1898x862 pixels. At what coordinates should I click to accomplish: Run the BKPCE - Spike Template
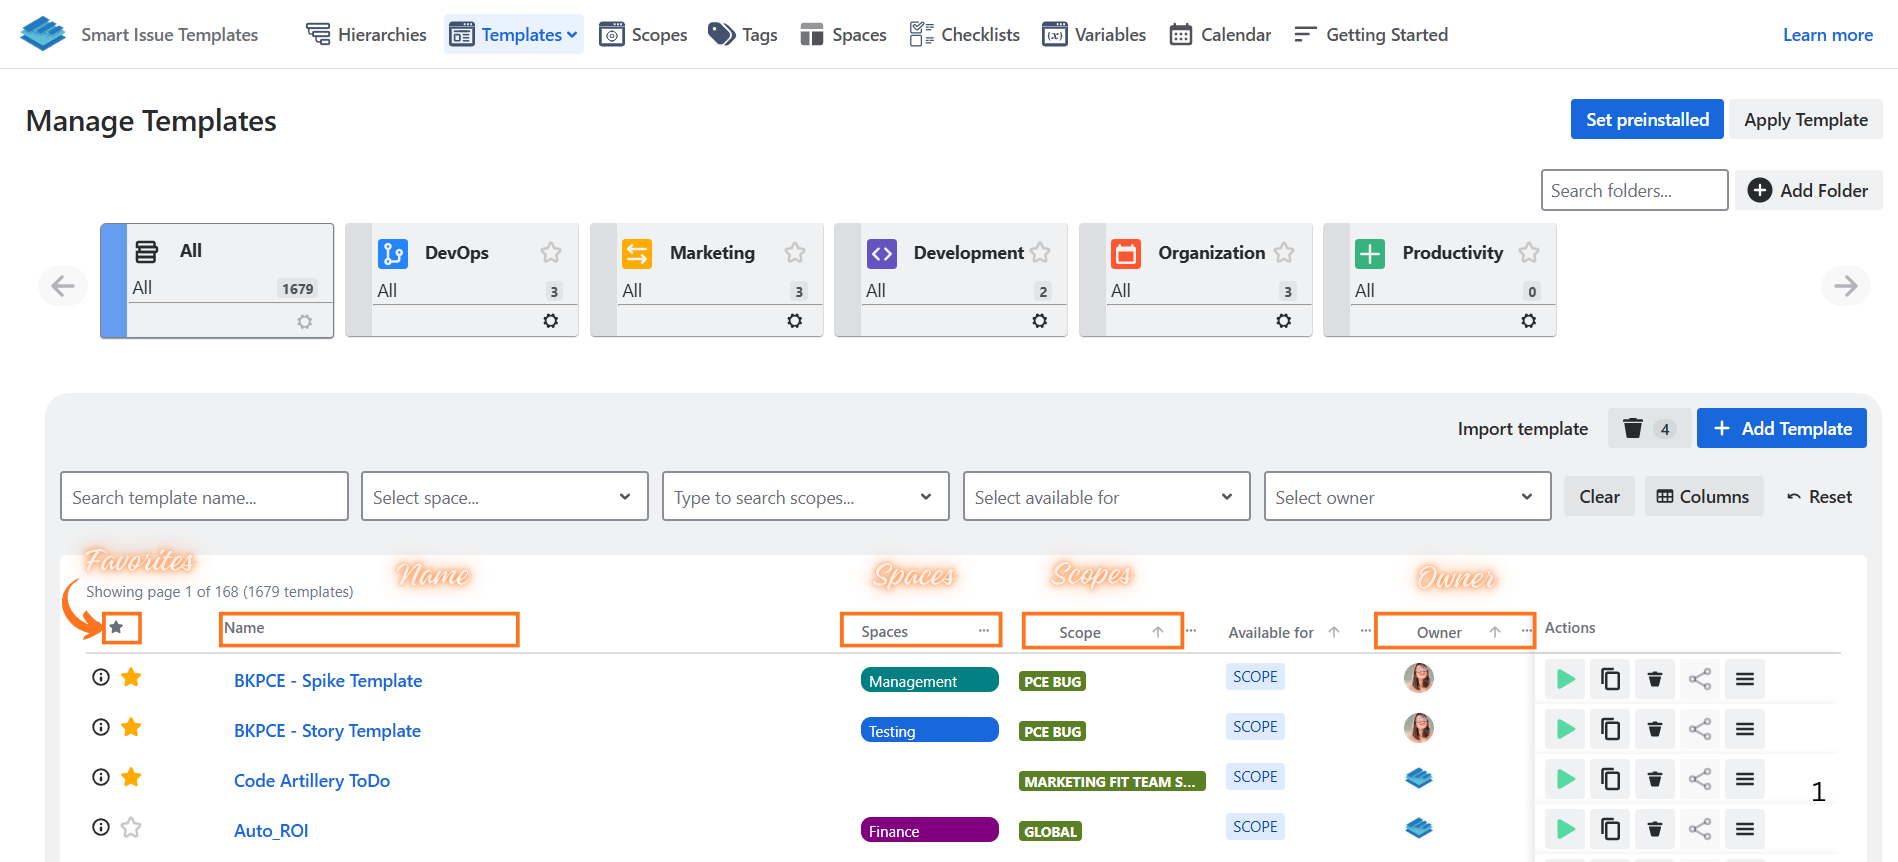pos(1565,679)
